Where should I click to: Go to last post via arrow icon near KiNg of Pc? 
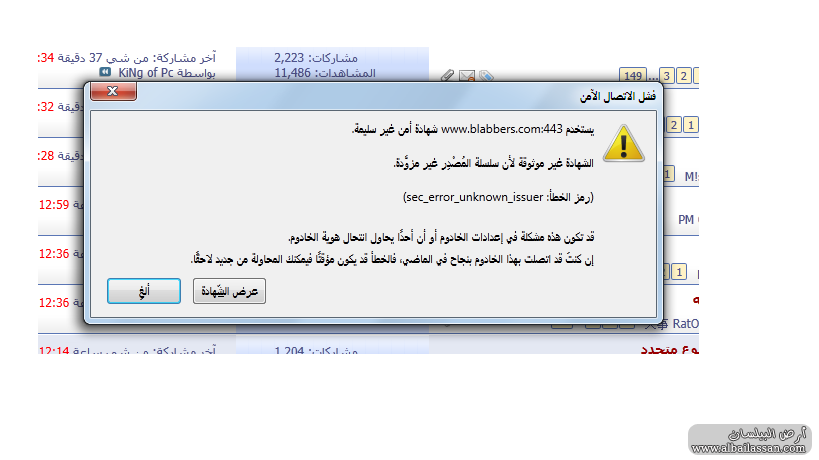[105, 72]
